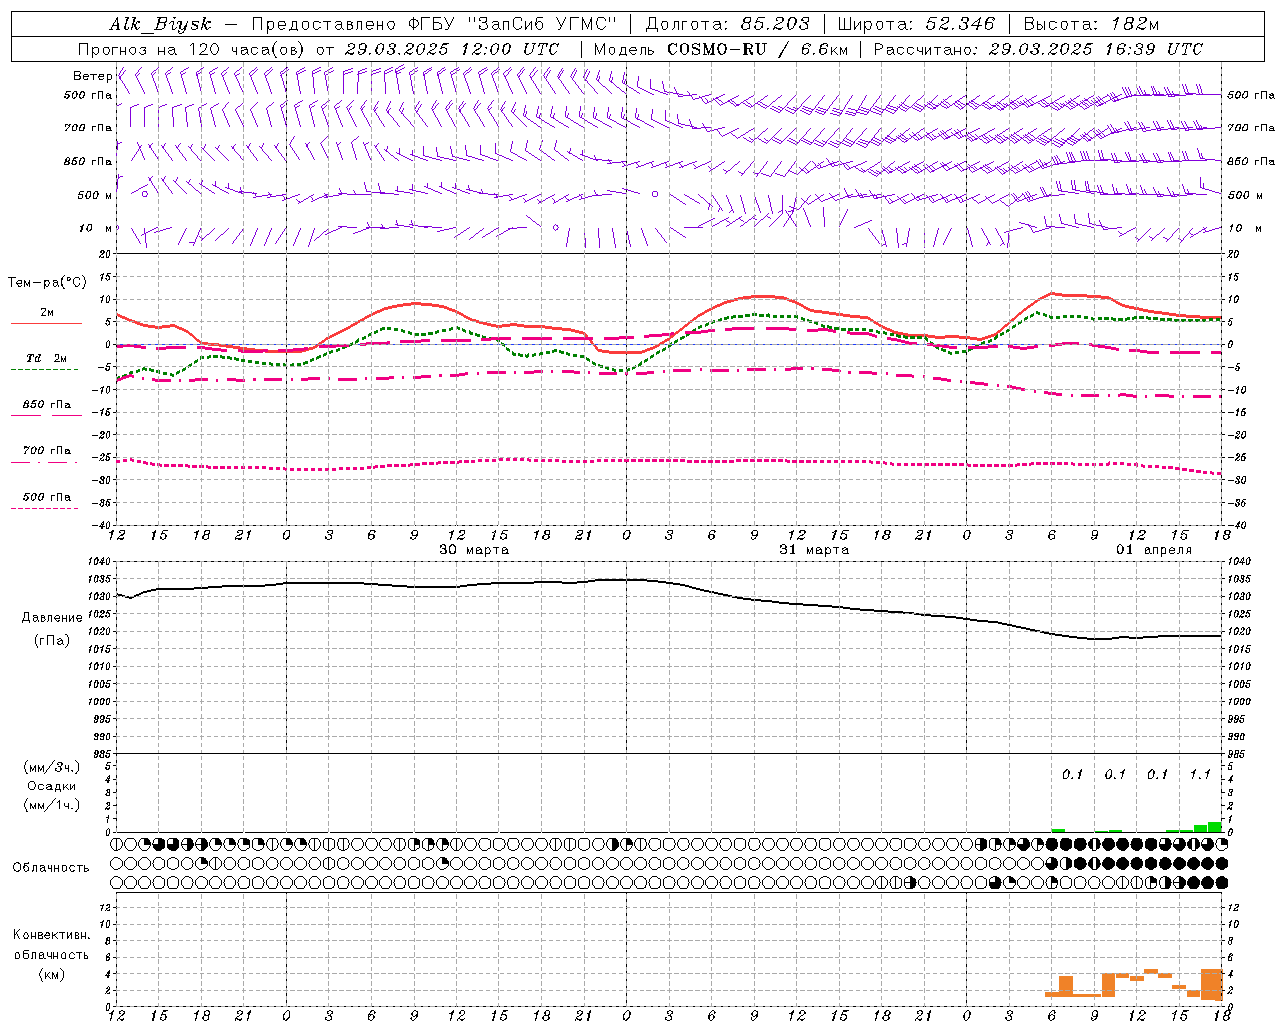
Task: Click the 'Модель COSMO-RU / 6.6км' text
Action: coord(720,49)
